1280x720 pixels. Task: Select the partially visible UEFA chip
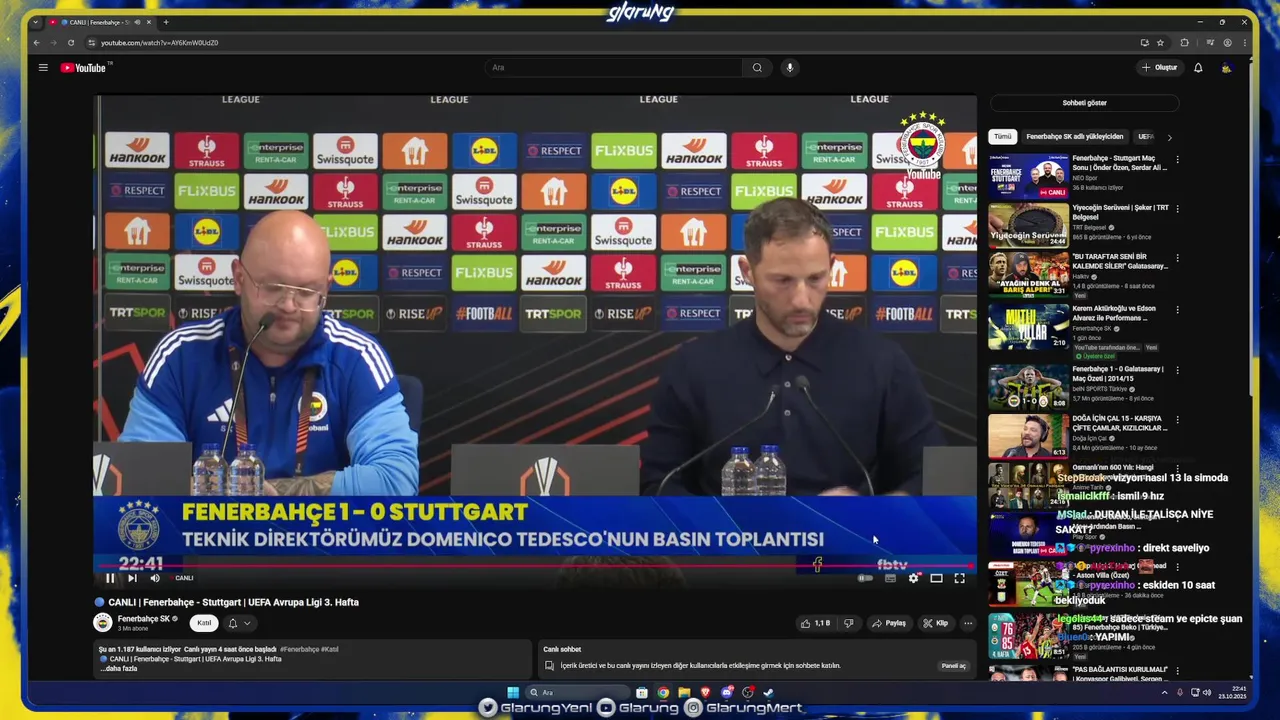coord(1146,137)
